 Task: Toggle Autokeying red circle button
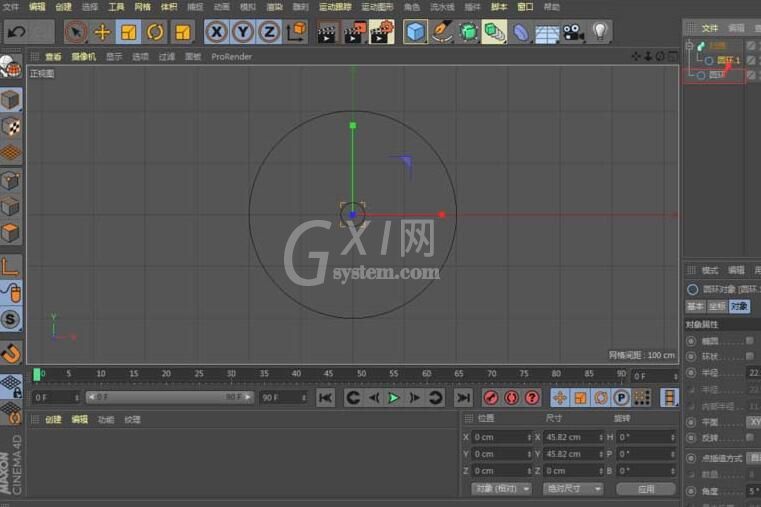click(x=511, y=398)
